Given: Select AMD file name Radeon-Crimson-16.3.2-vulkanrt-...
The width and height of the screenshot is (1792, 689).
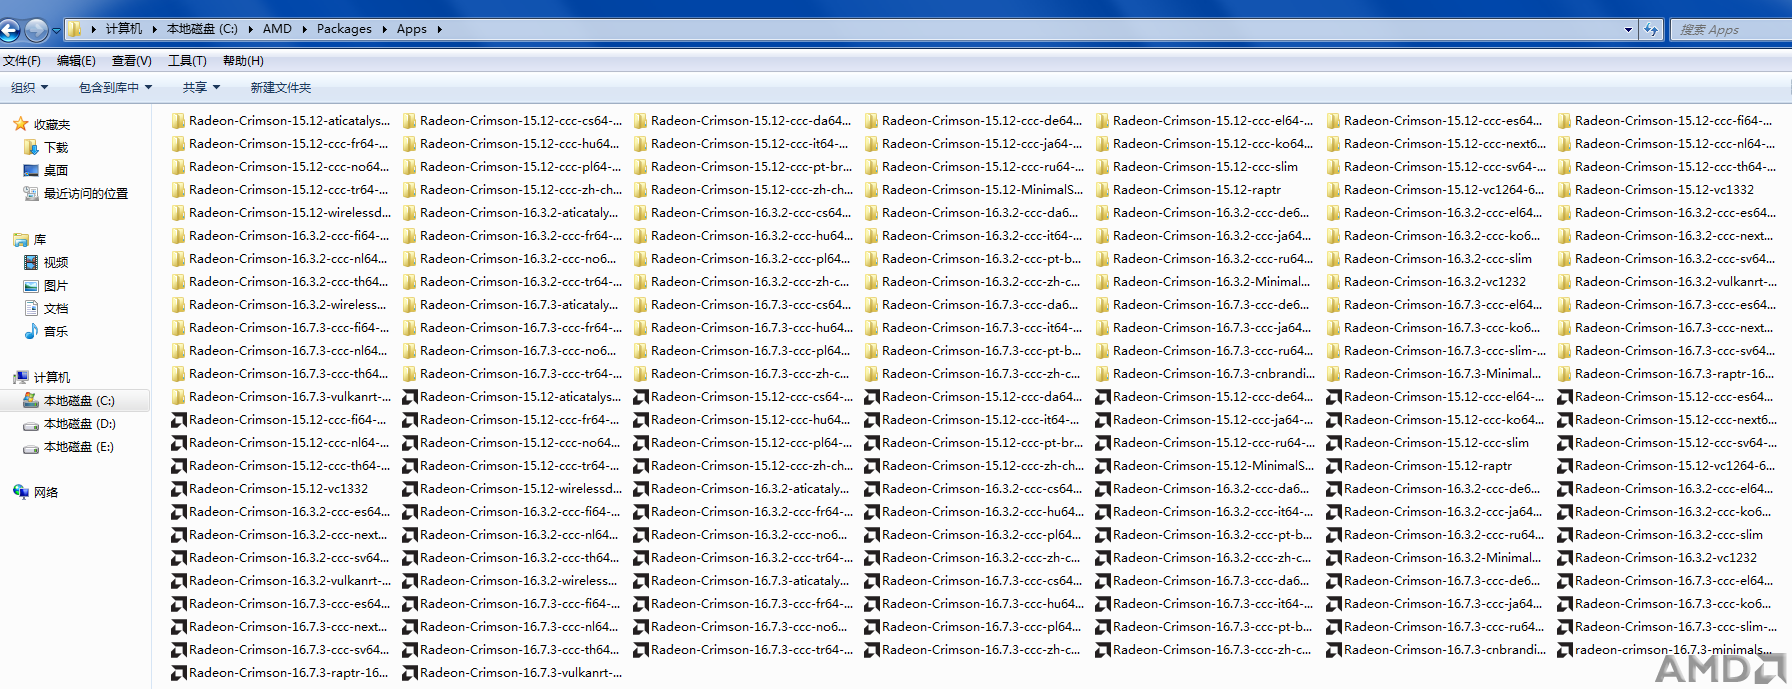Looking at the screenshot, I should (x=289, y=581).
